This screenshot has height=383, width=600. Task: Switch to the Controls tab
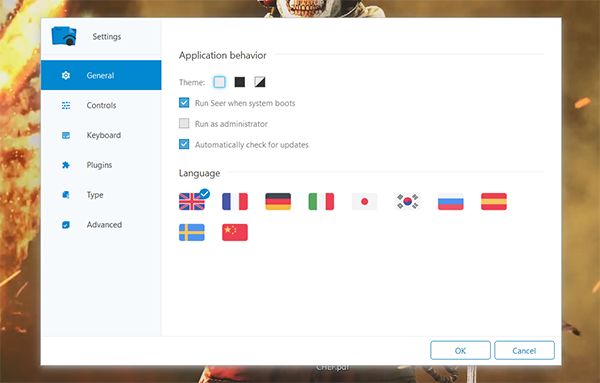click(x=101, y=105)
